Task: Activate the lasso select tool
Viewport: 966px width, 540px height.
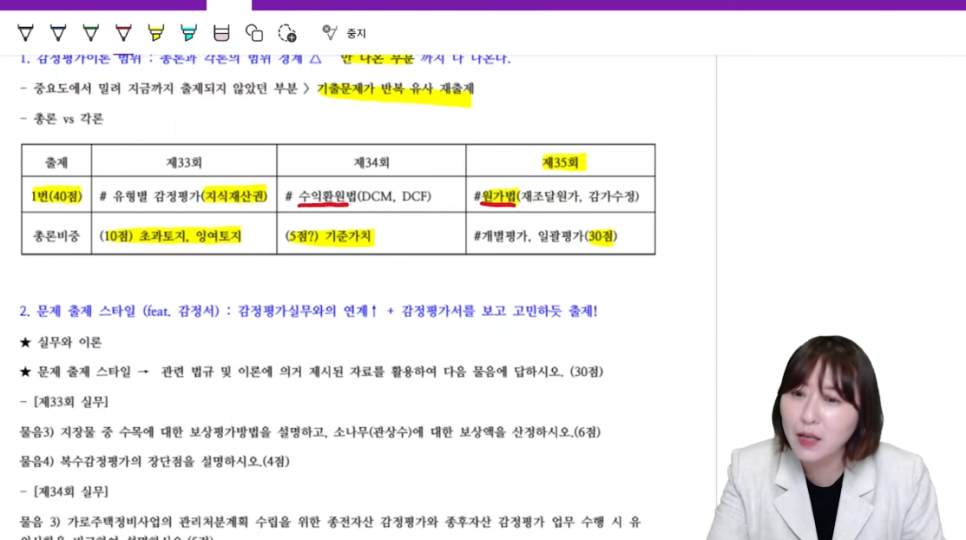Action: point(287,33)
